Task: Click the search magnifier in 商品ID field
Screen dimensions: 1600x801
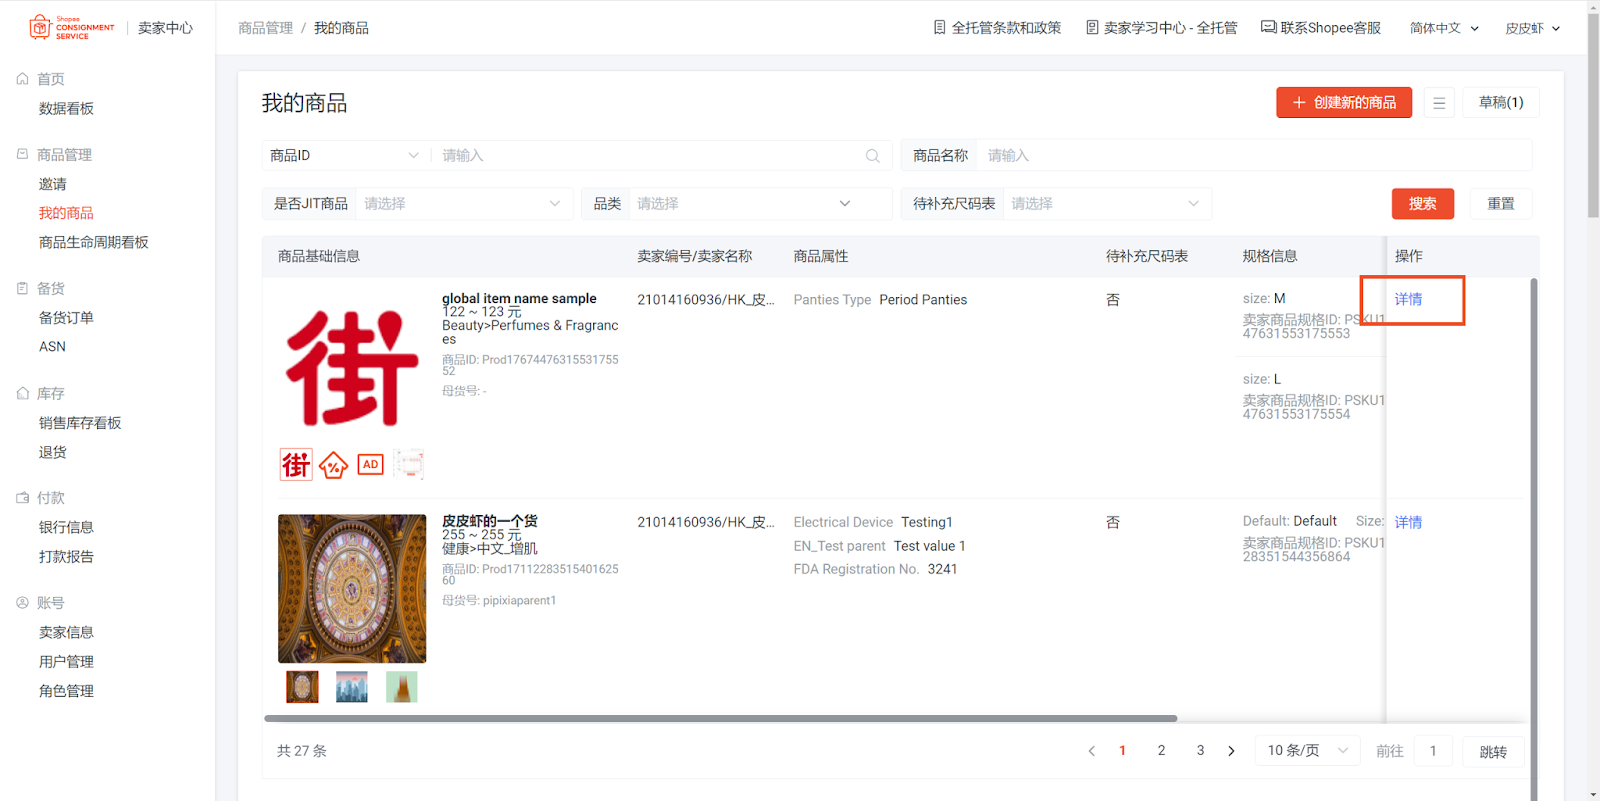Action: click(872, 156)
